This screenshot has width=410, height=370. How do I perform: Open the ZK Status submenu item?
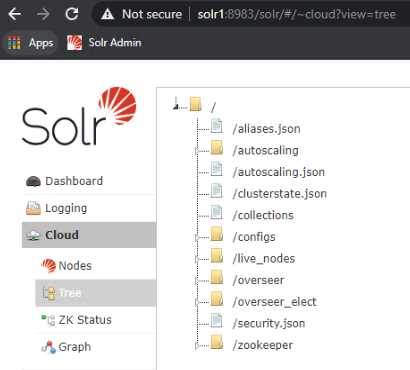coord(96,320)
